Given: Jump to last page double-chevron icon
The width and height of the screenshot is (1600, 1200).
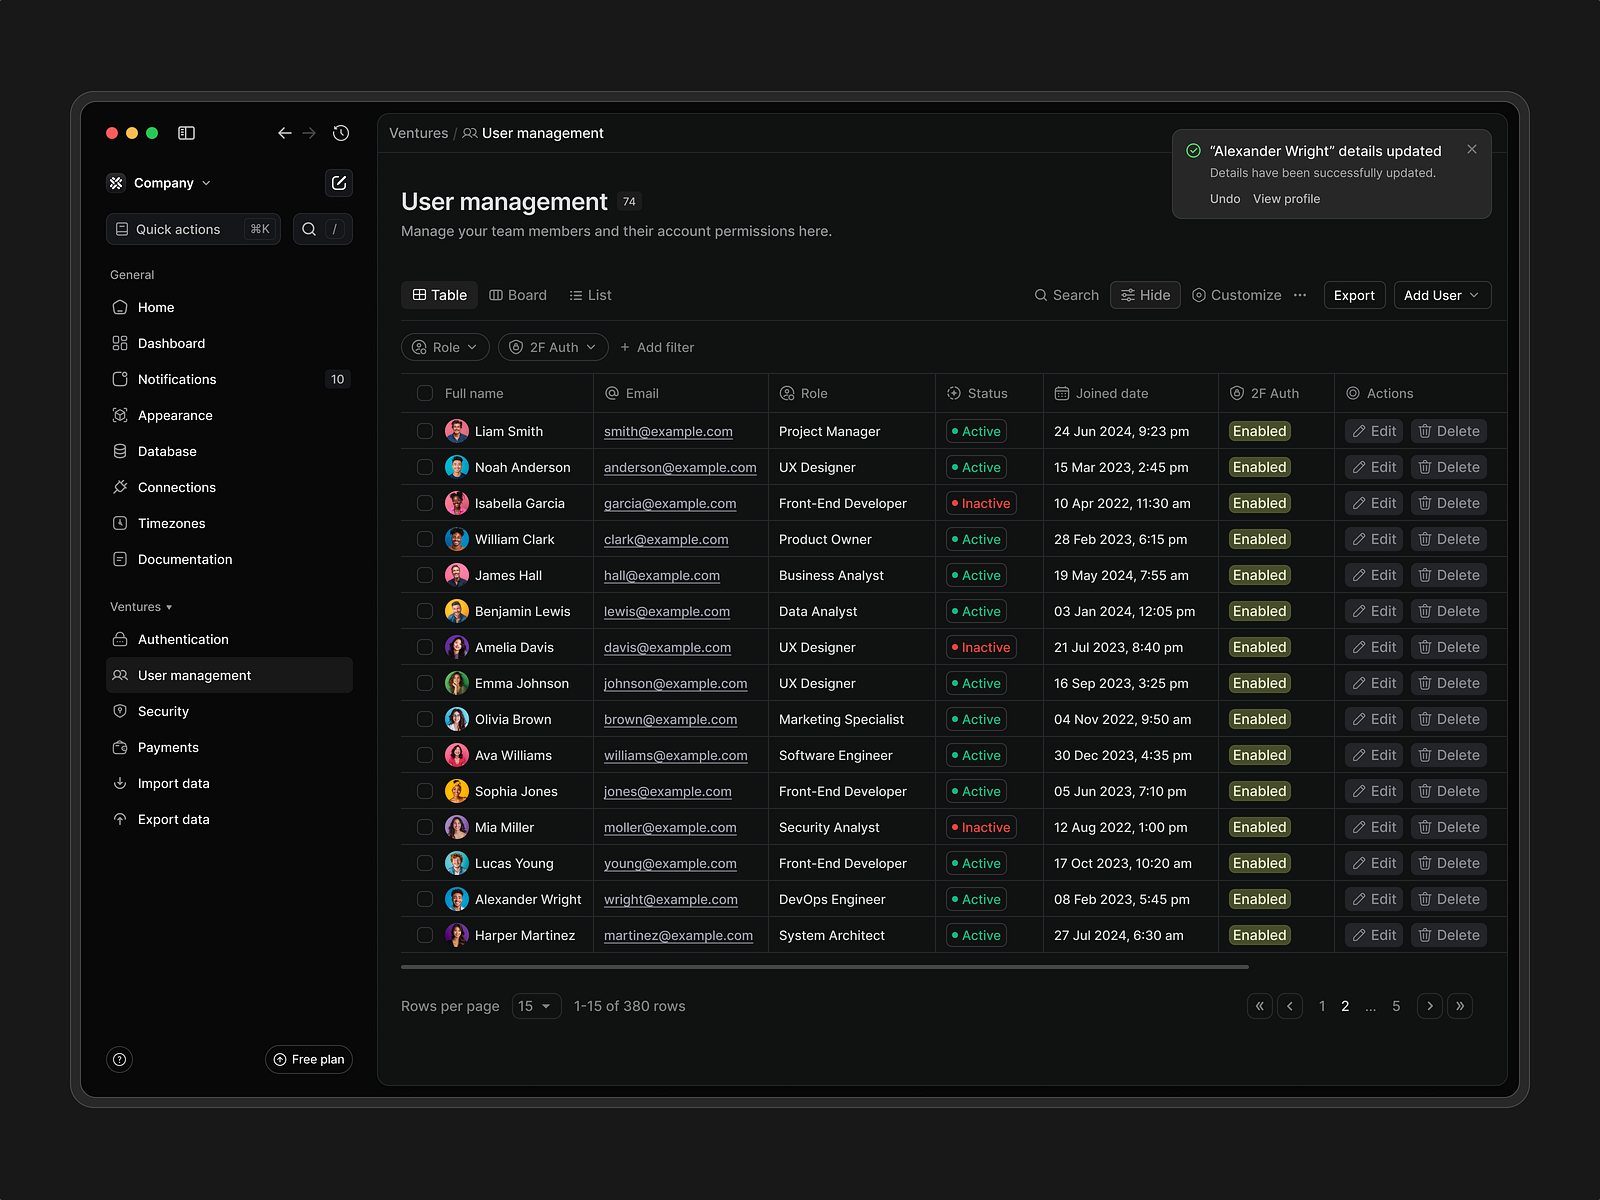Looking at the screenshot, I should (x=1460, y=1006).
